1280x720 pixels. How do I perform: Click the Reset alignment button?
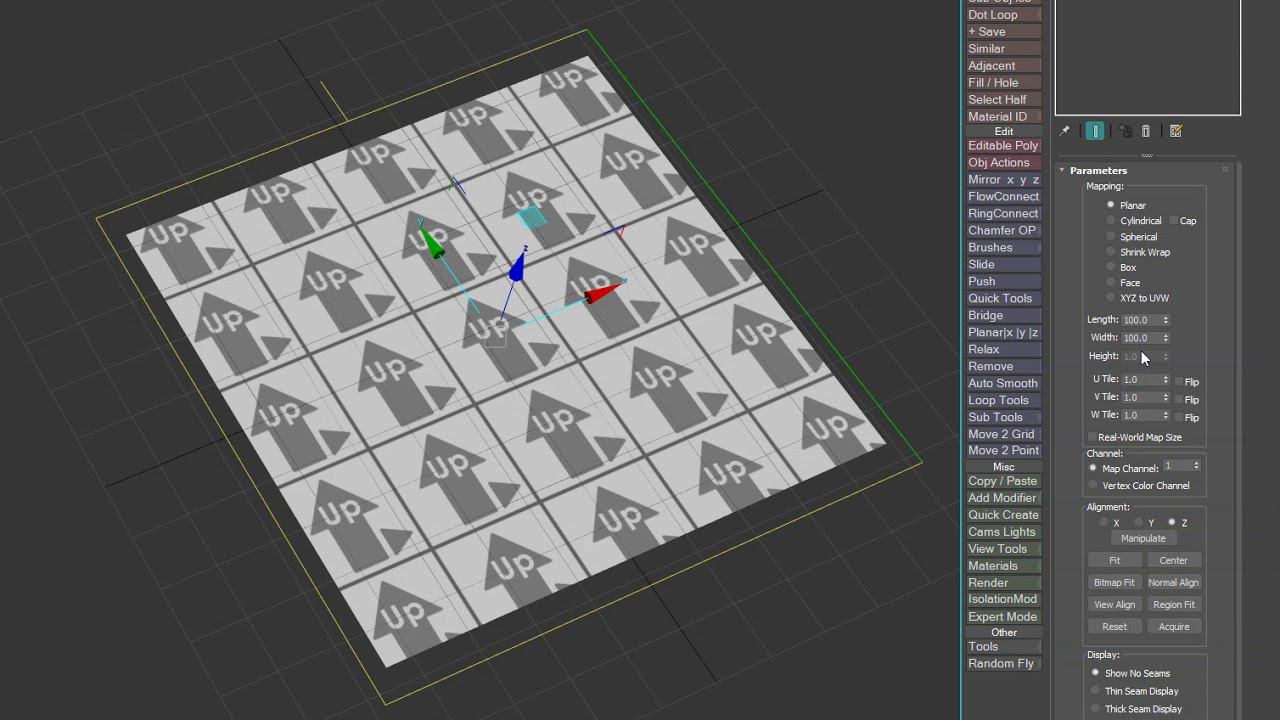click(x=1114, y=627)
